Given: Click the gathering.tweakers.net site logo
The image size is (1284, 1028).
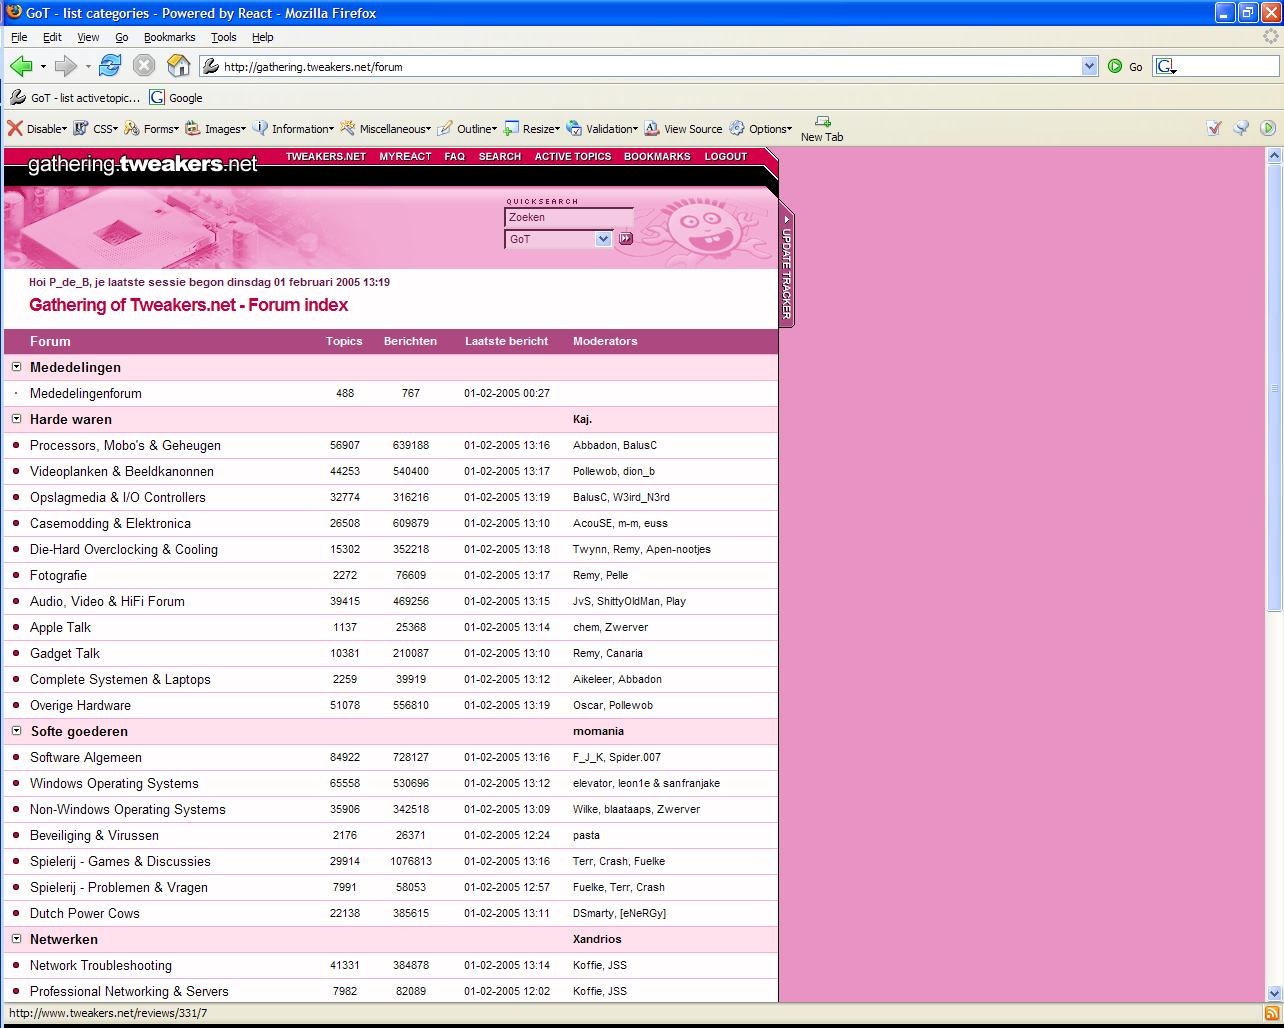Looking at the screenshot, I should click(x=142, y=164).
